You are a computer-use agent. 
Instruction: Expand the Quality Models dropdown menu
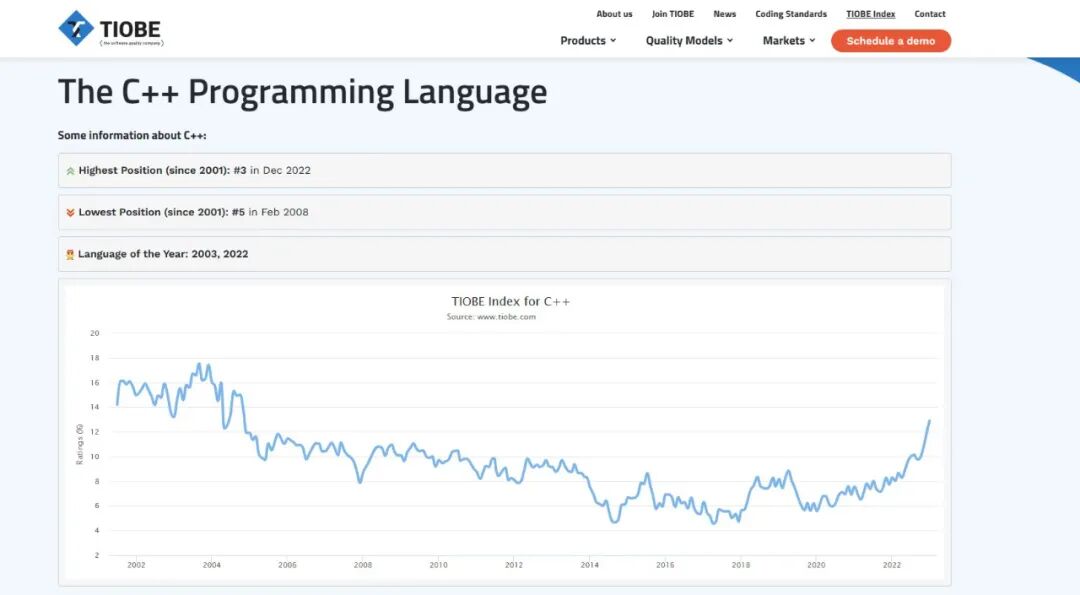[x=689, y=41]
